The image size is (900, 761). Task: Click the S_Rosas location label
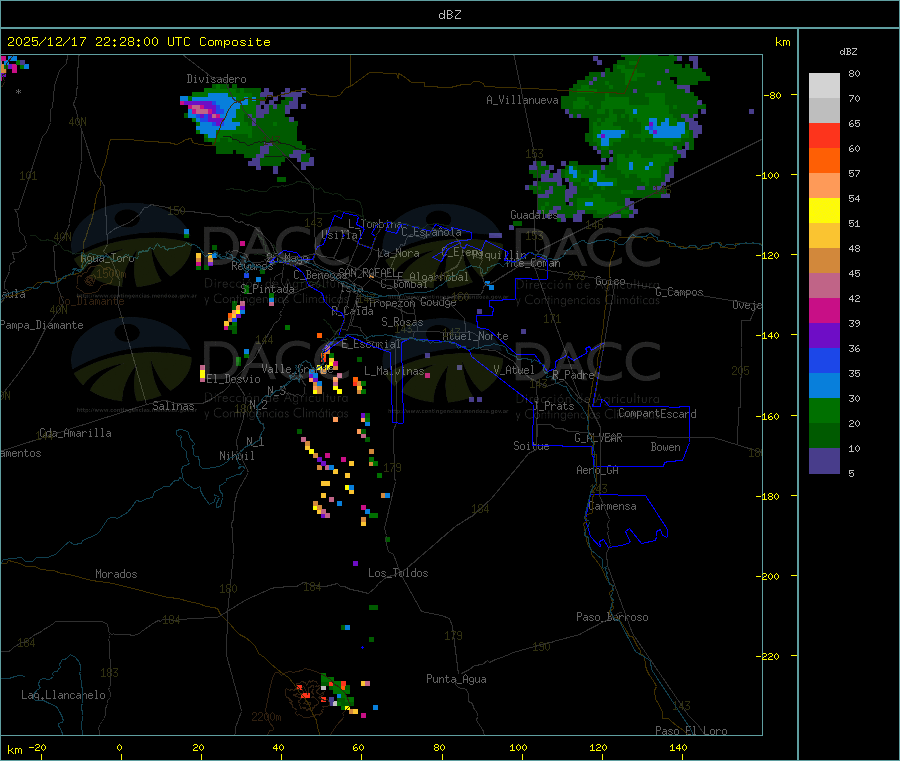[402, 322]
